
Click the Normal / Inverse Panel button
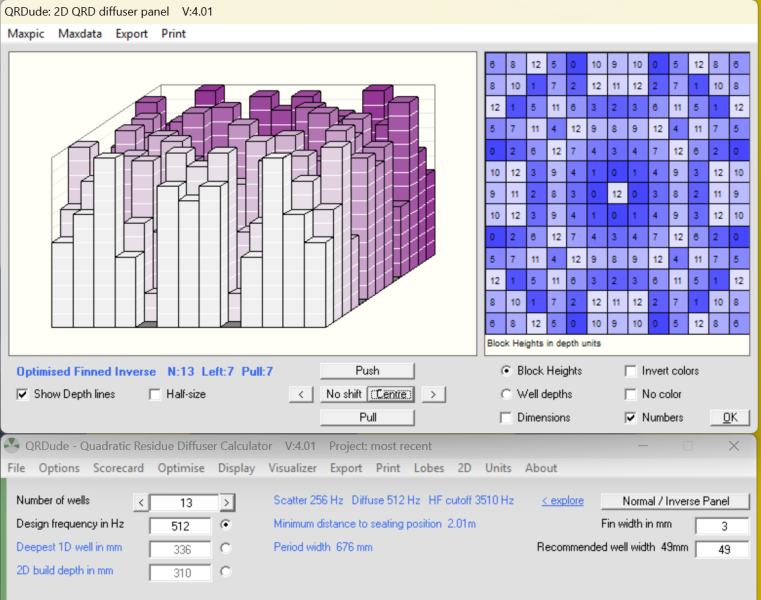tap(675, 501)
